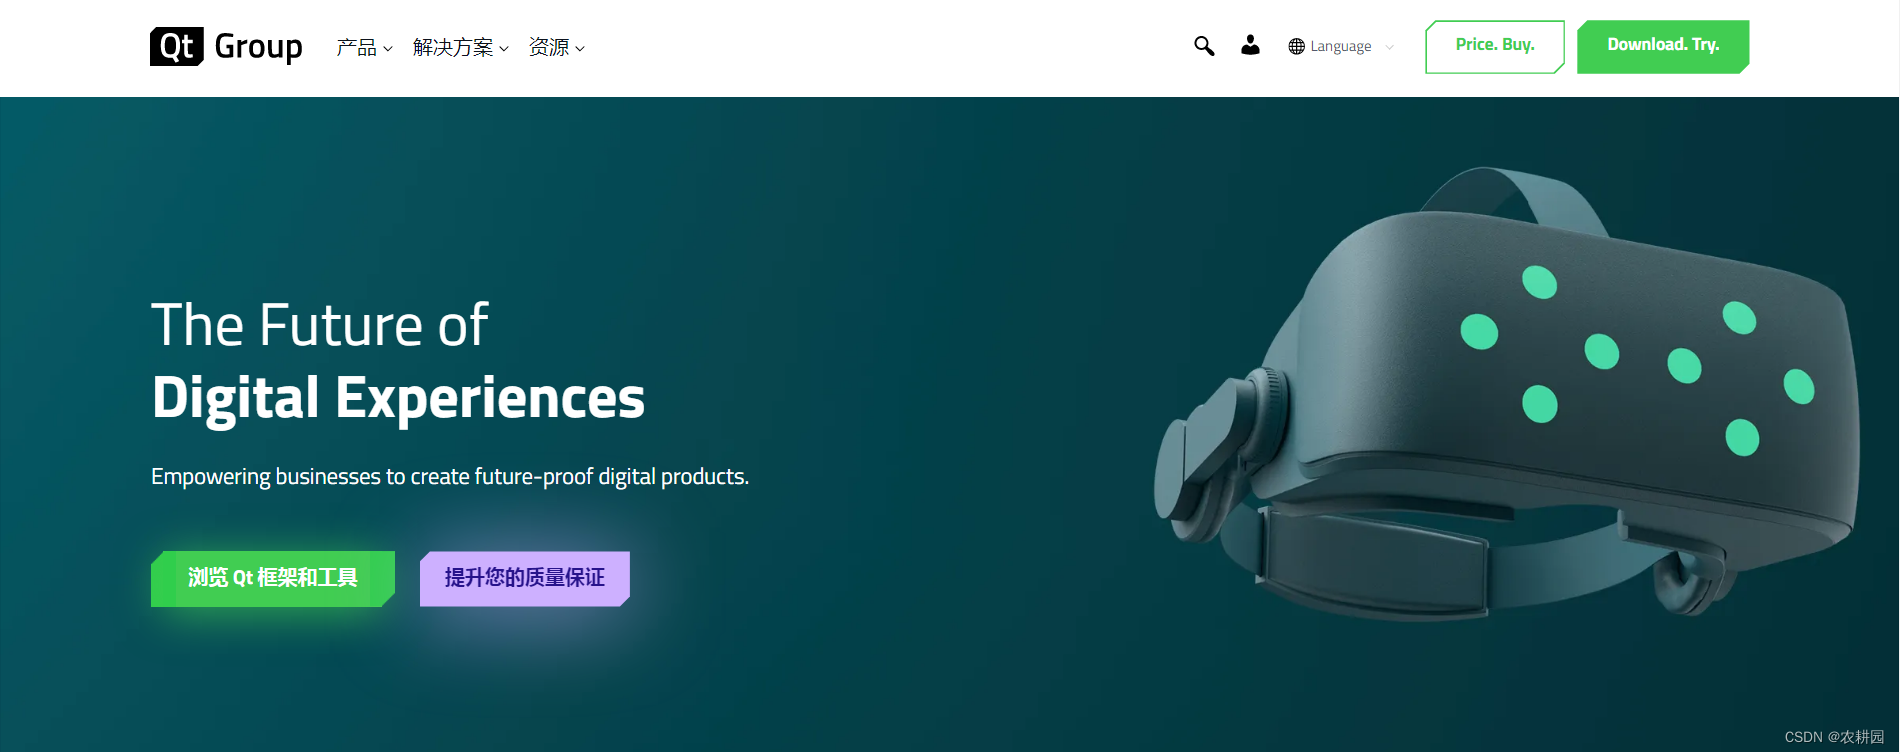Image resolution: width=1900 pixels, height=754 pixels.
Task: Click the globe icon beside Language
Action: click(1296, 46)
